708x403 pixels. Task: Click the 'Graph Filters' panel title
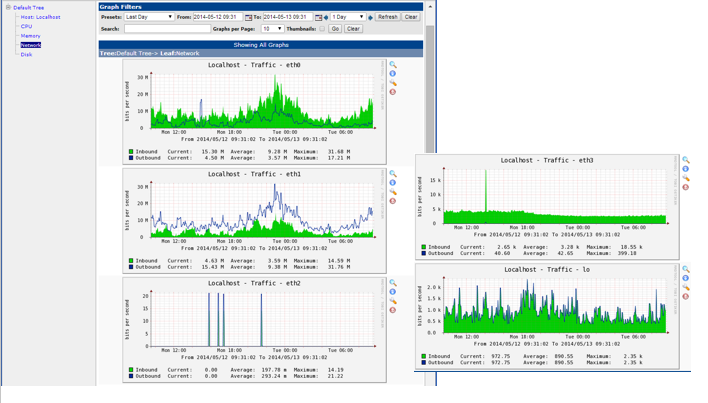[x=121, y=7]
